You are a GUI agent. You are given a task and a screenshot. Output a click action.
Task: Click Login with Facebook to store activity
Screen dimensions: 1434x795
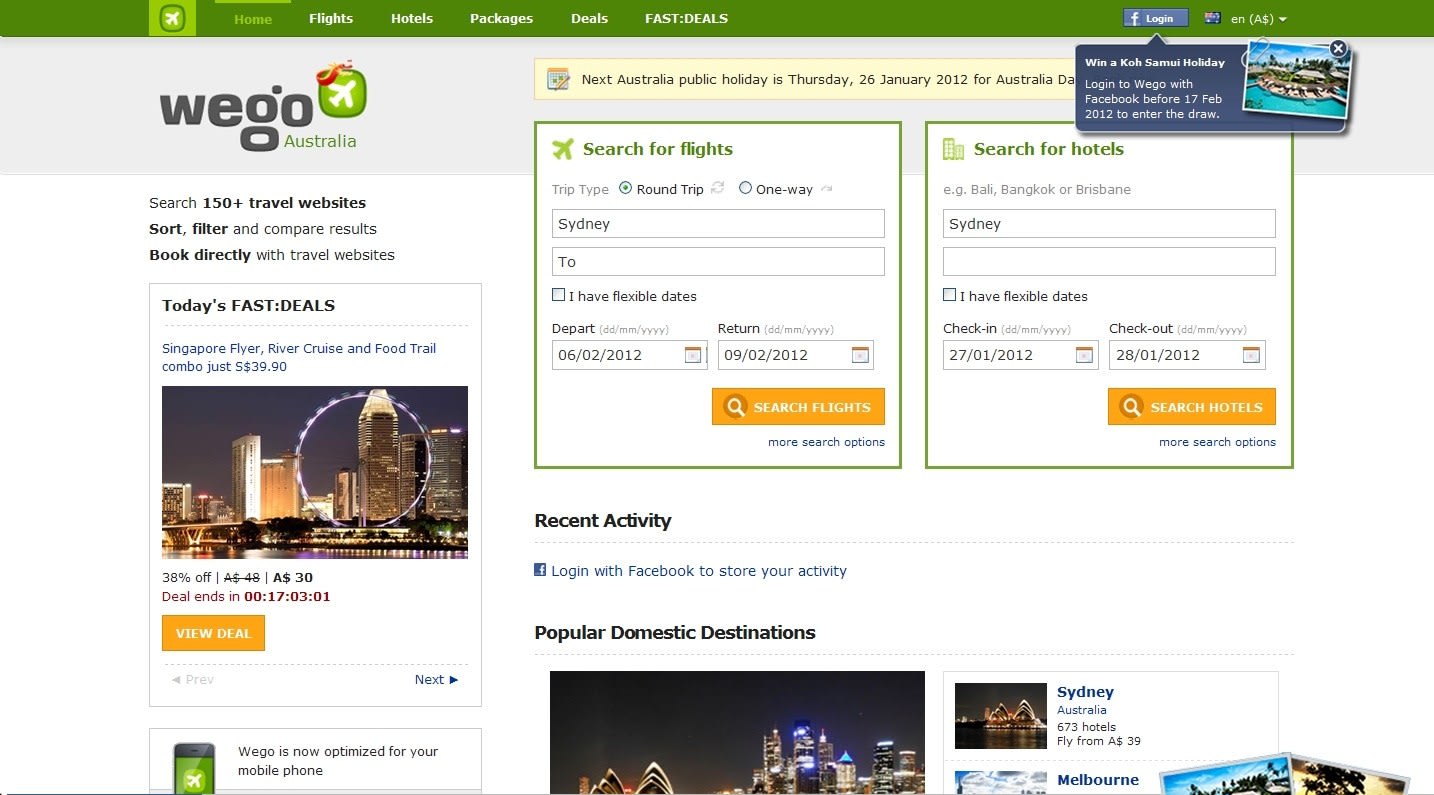click(698, 571)
